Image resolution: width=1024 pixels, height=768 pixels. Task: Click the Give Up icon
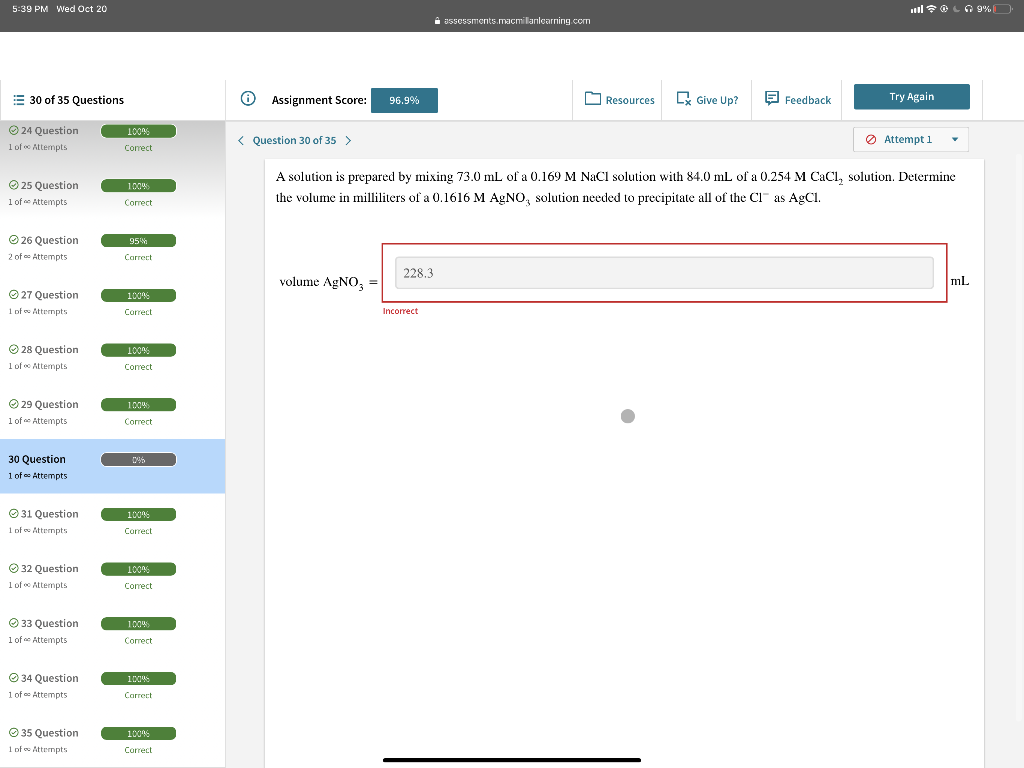684,99
